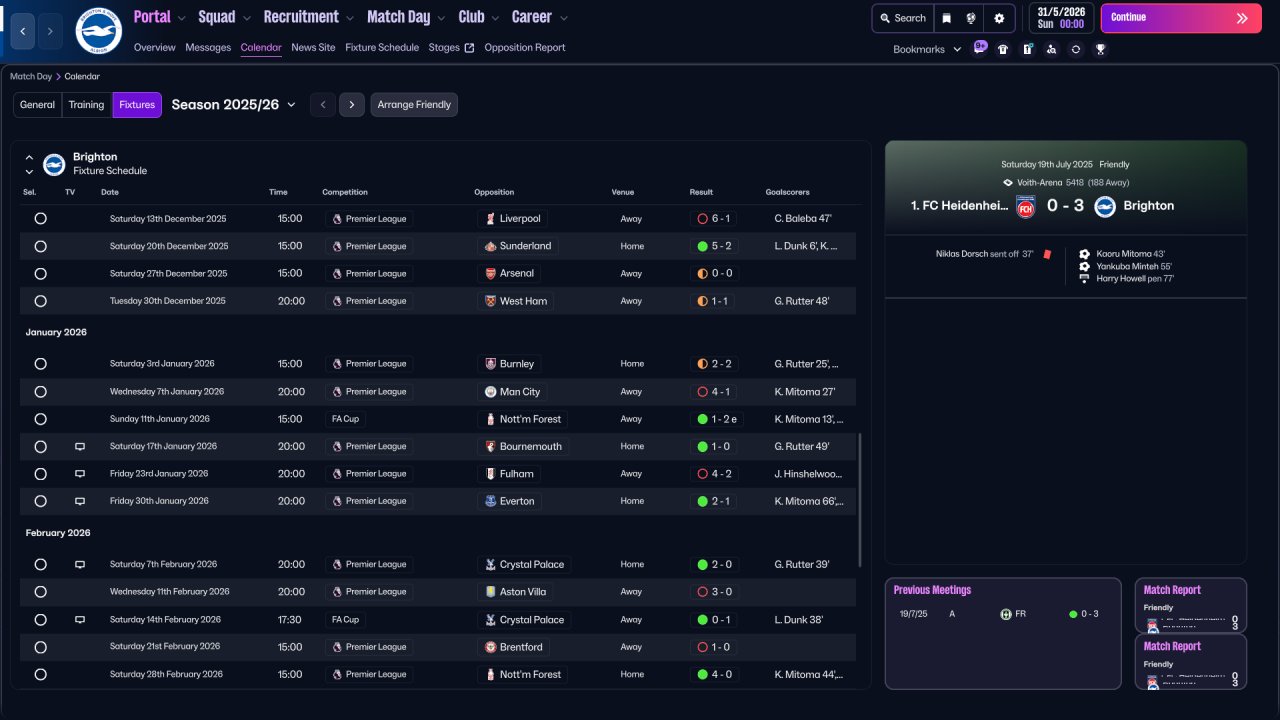Screen dimensions: 1280x720
Task: Open the Overview sub-menu item
Action: [154, 47]
